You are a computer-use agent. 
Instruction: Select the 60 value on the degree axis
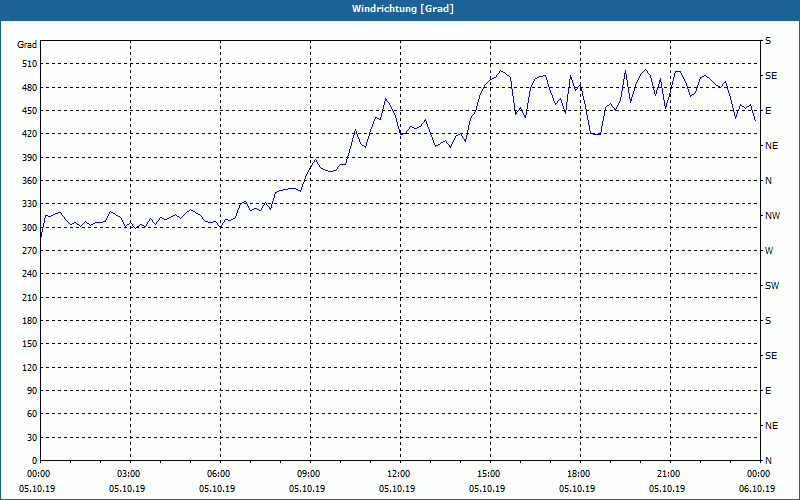(32, 414)
